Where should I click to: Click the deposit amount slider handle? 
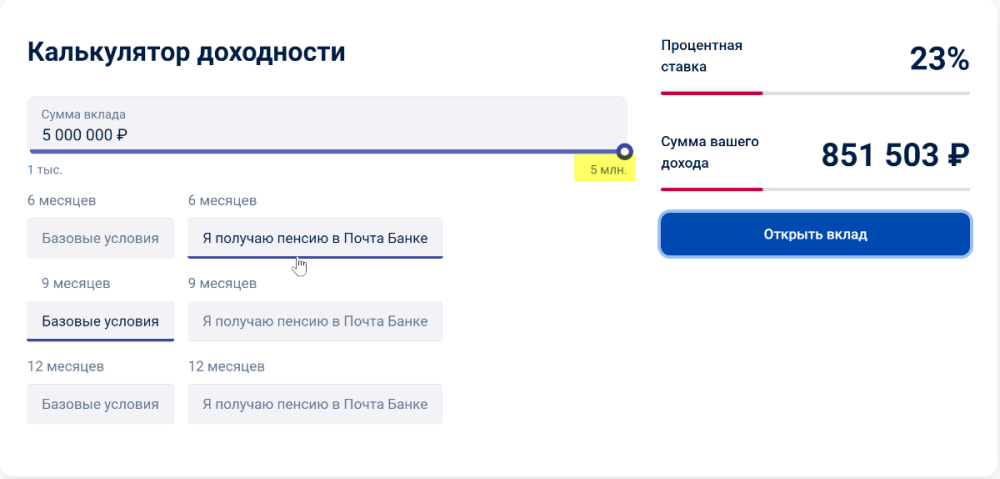pyautogui.click(x=625, y=152)
